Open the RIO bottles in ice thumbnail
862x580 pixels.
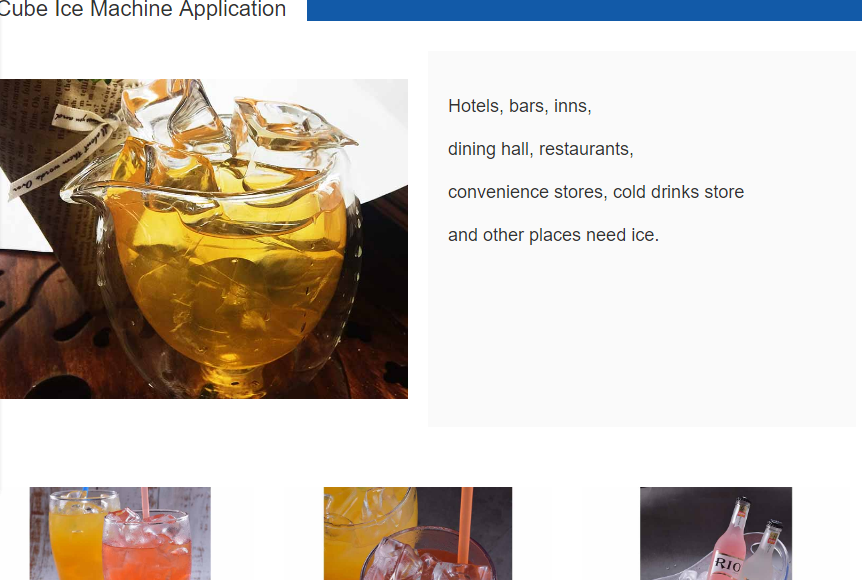(x=716, y=533)
